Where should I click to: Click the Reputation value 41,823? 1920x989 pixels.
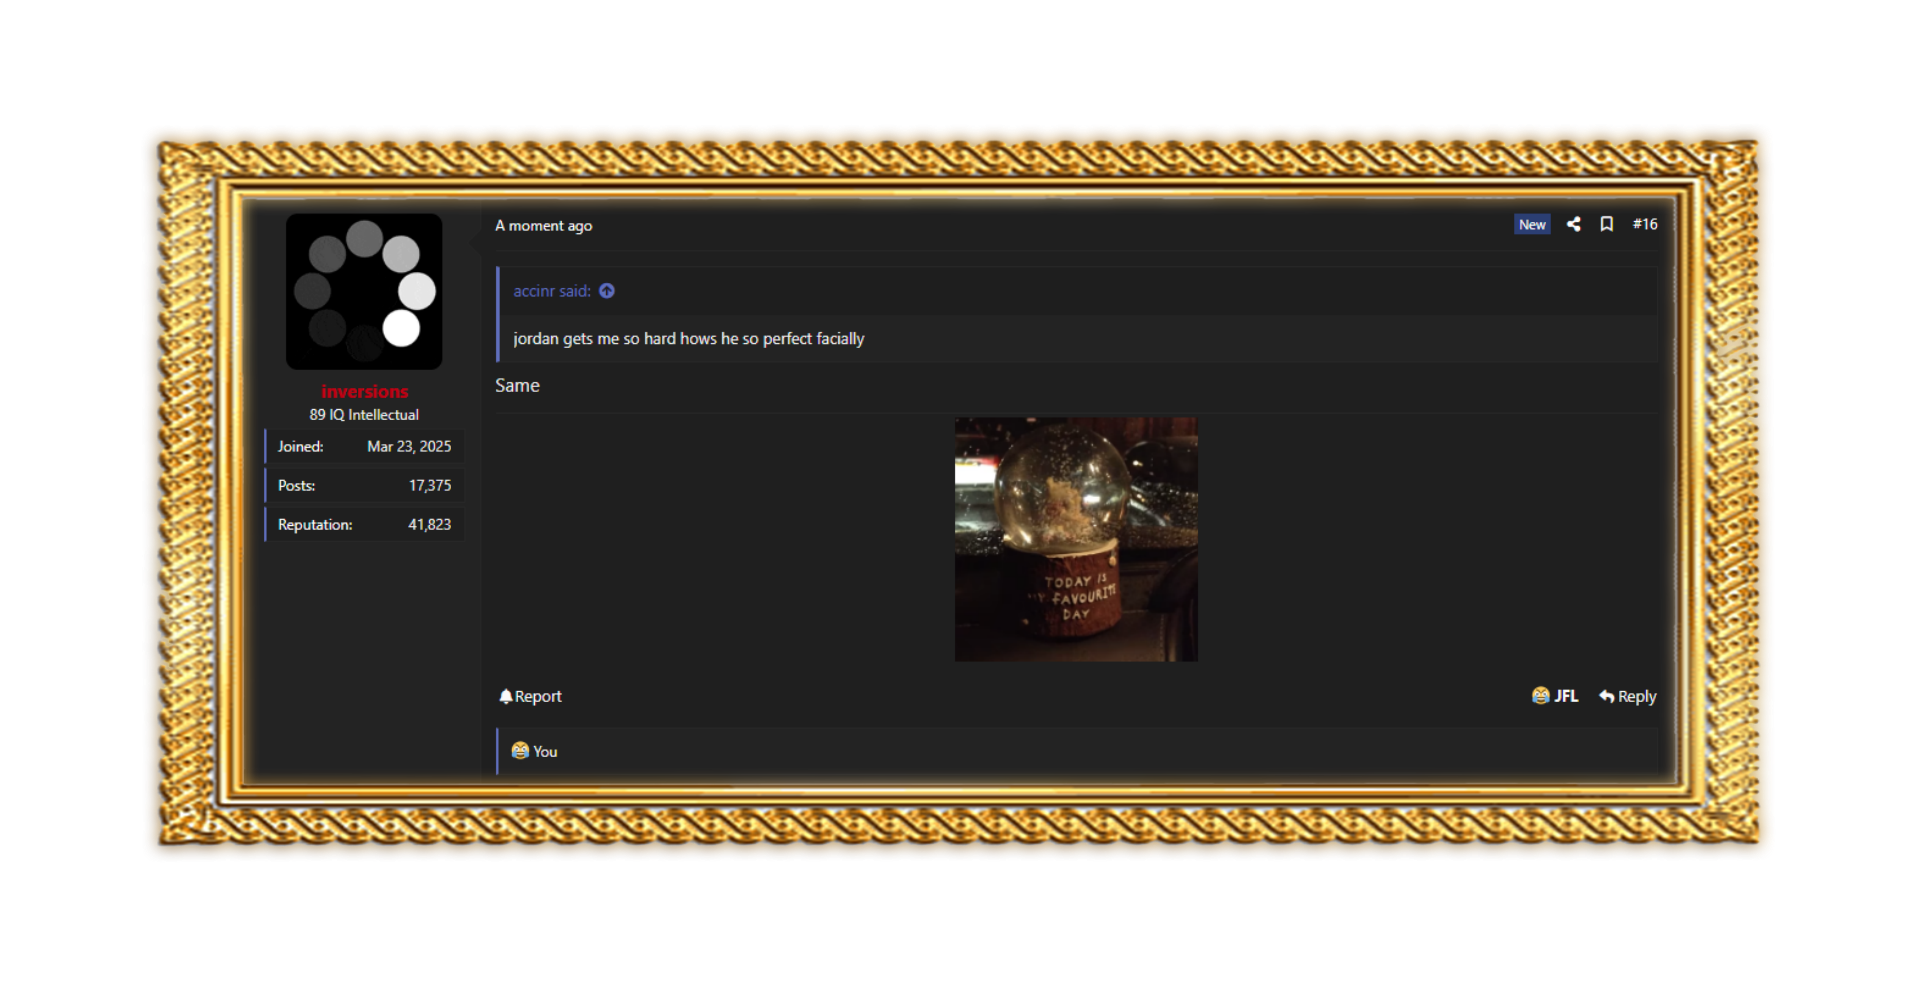pyautogui.click(x=429, y=524)
